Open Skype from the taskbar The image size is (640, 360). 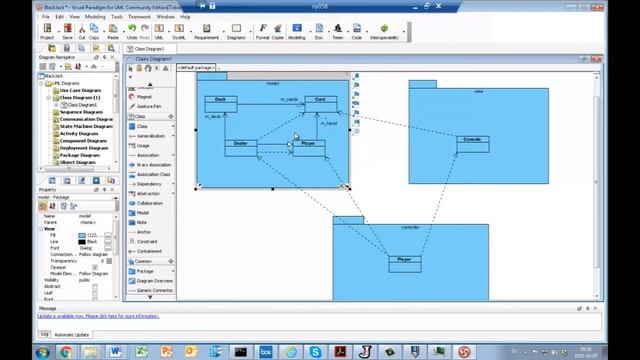(x=315, y=352)
